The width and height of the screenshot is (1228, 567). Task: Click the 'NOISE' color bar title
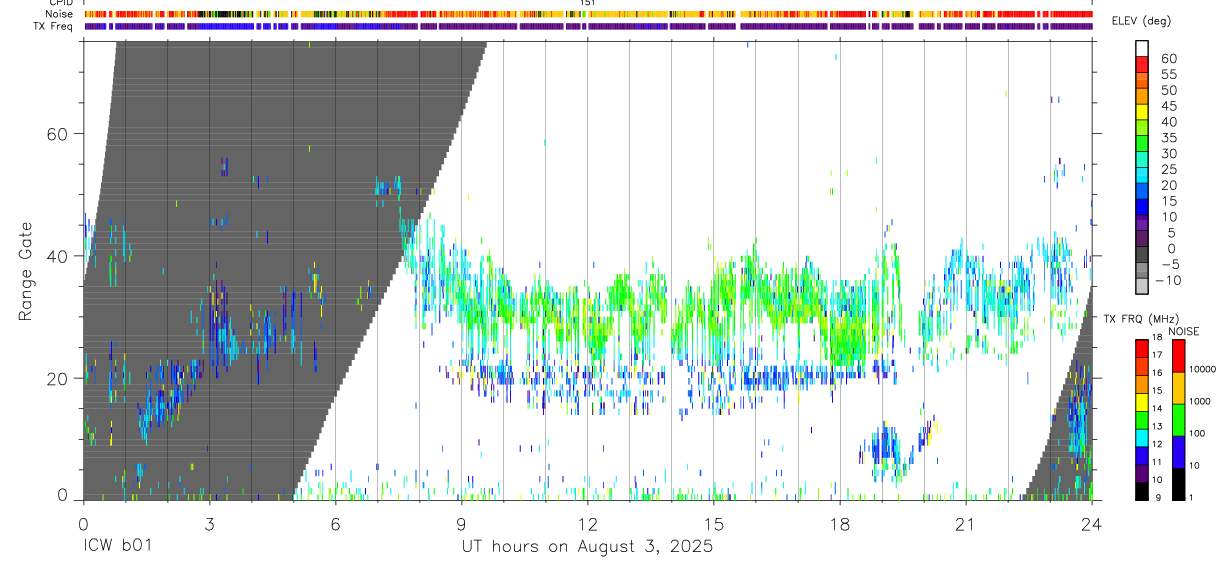coord(1183,331)
